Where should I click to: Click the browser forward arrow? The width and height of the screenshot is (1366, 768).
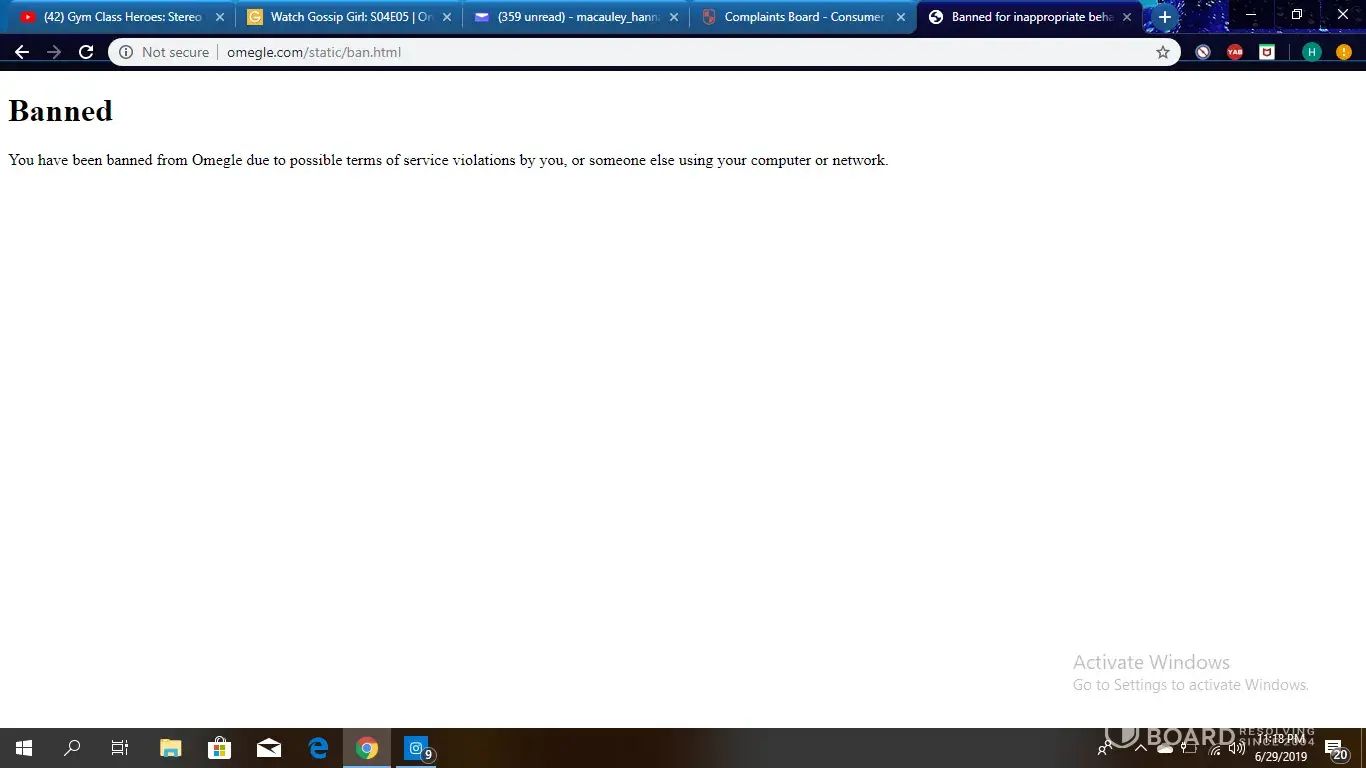(x=54, y=52)
